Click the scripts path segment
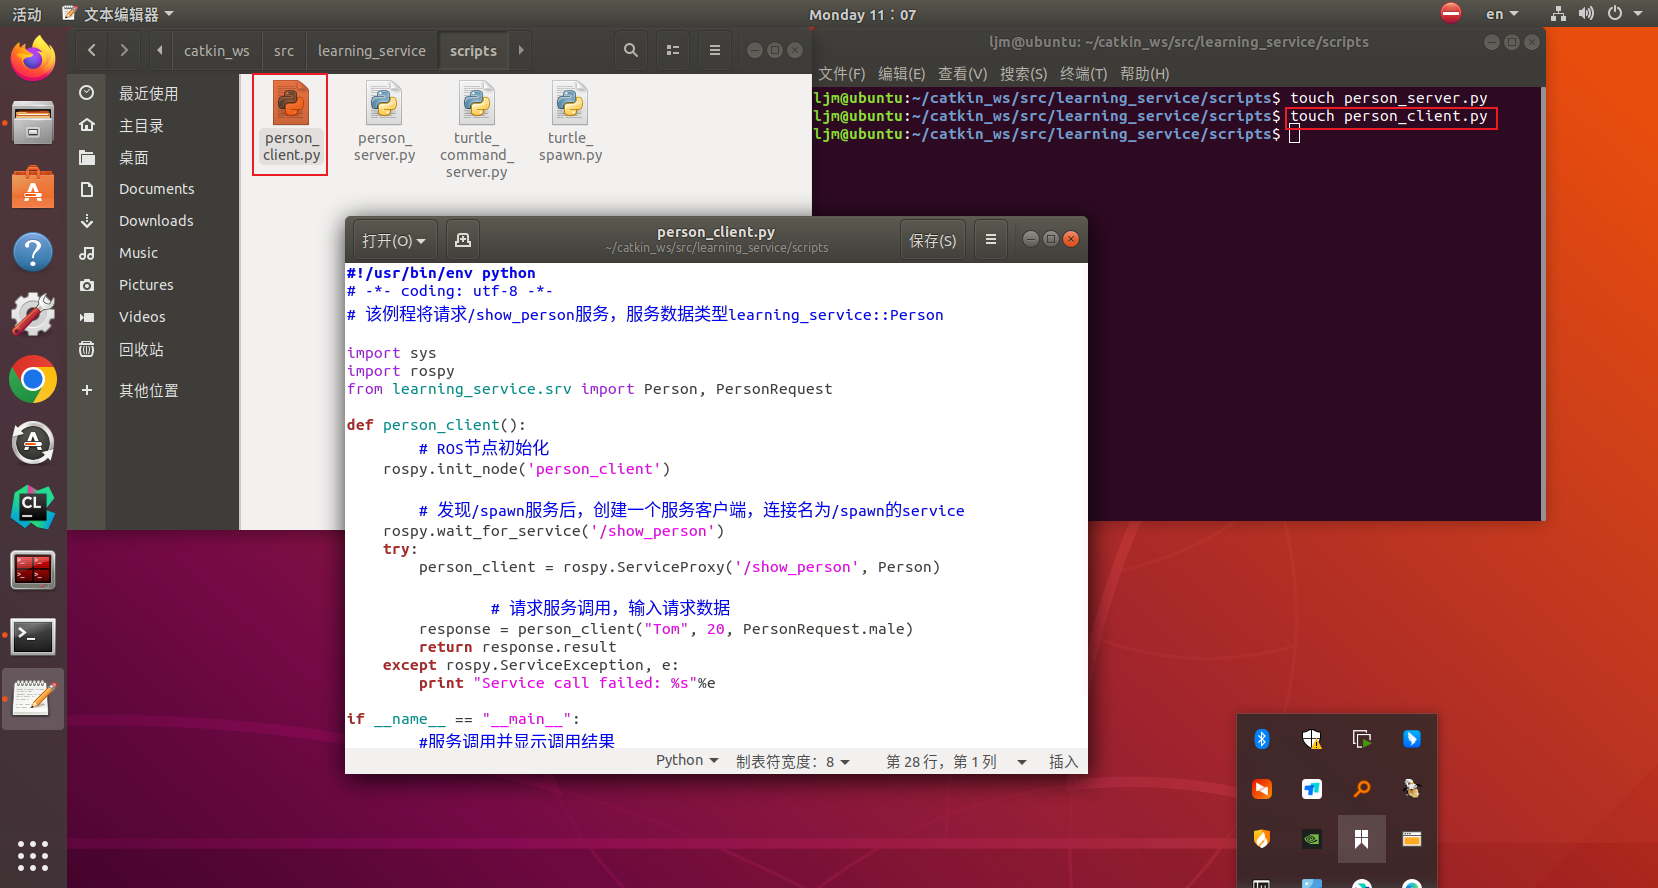Viewport: 1658px width, 888px height. coord(473,50)
